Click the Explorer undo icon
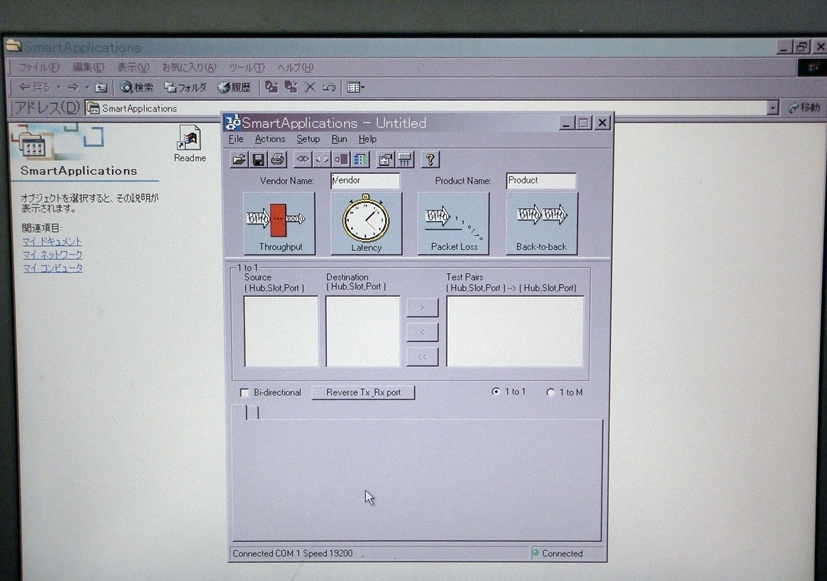This screenshot has width=827, height=581. coord(329,88)
